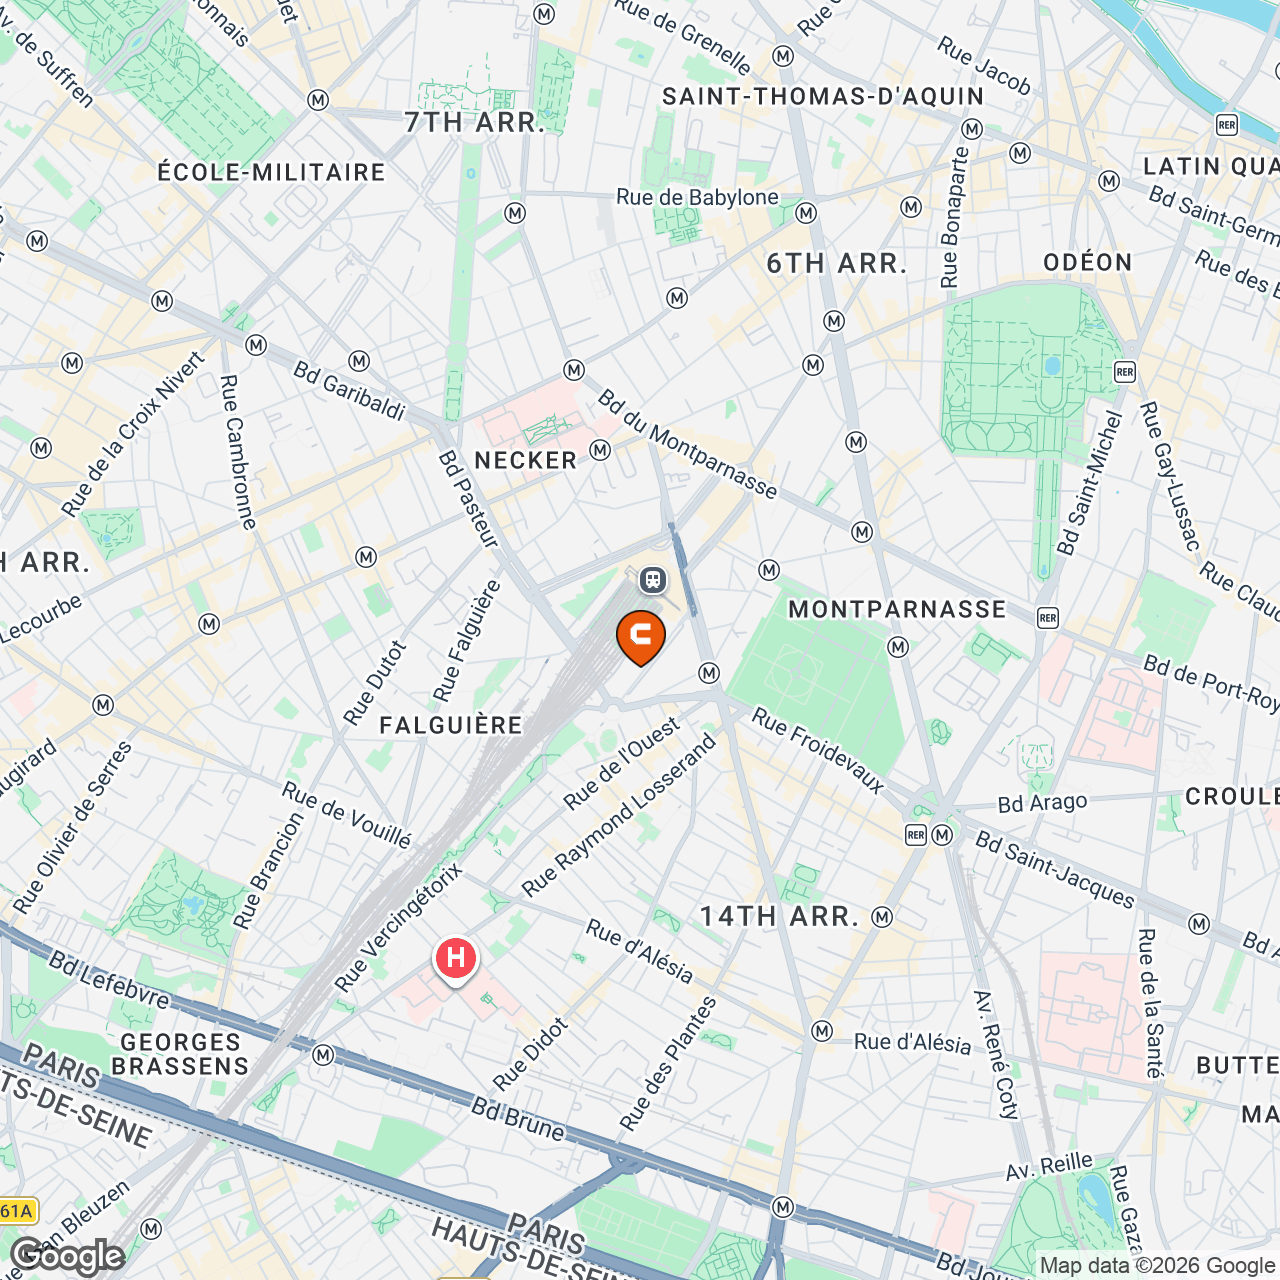The width and height of the screenshot is (1280, 1280).
Task: Select RER icon left of Bd Saint-Jacques
Action: click(x=915, y=835)
